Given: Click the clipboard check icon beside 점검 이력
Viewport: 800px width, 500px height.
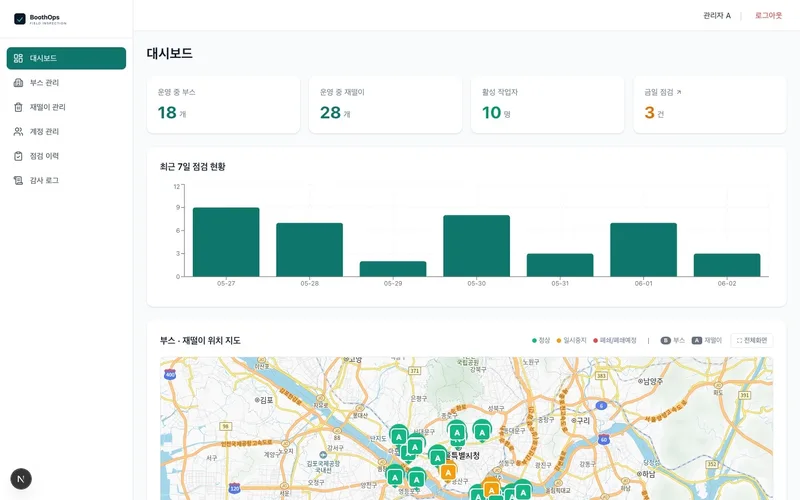Looking at the screenshot, I should (18, 156).
